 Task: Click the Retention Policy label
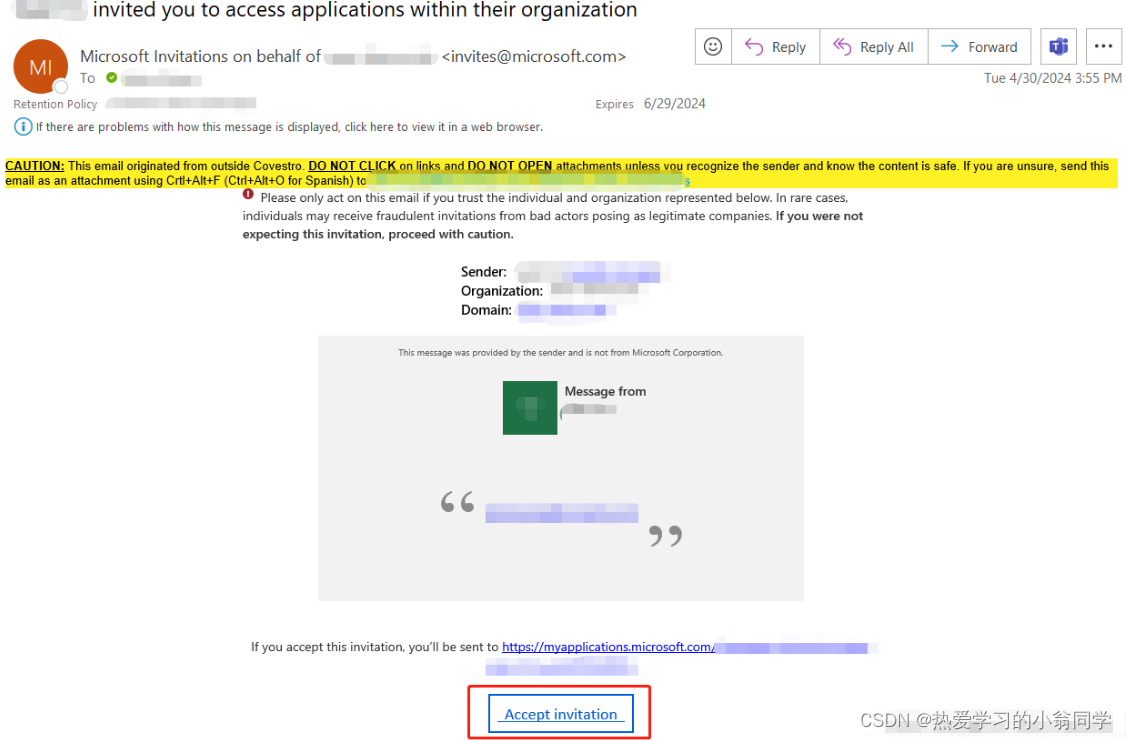(x=55, y=103)
